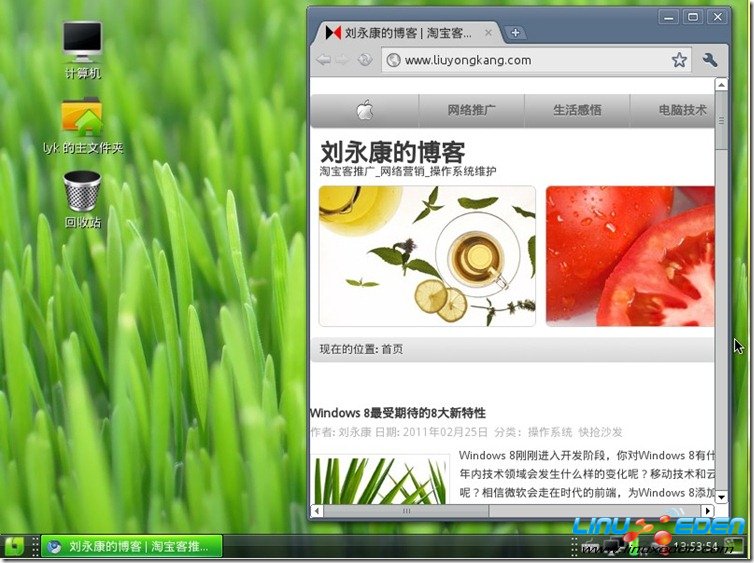Minimize the browser window
This screenshot has height=563, width=754.
[x=668, y=17]
